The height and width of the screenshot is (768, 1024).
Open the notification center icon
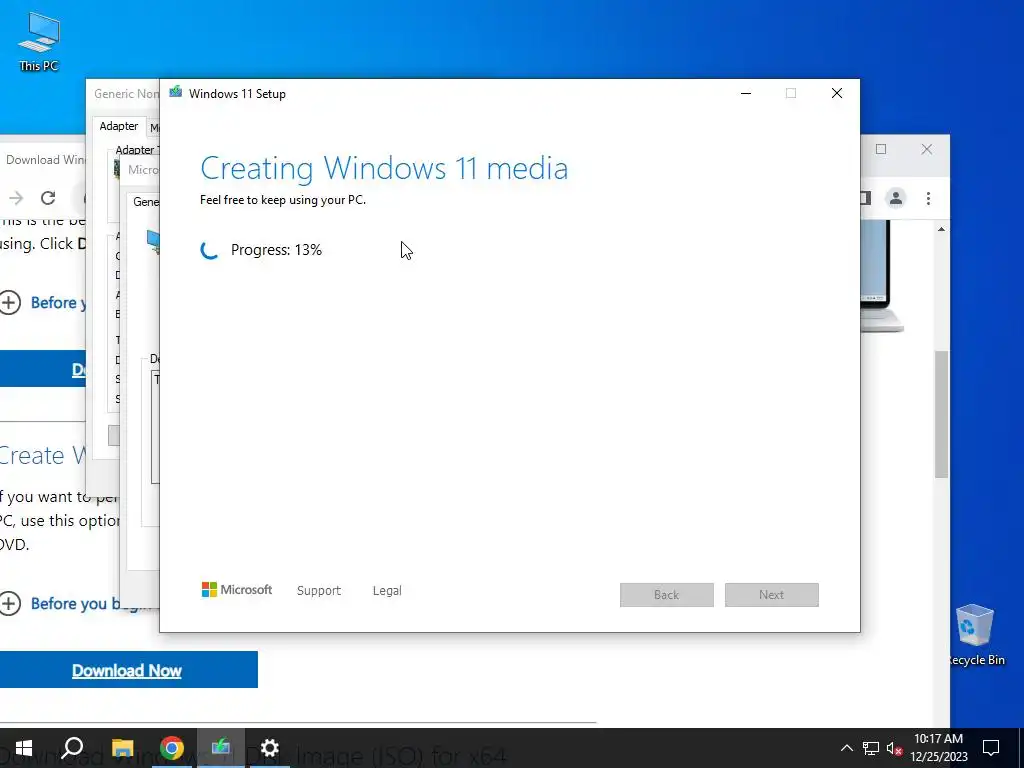pyautogui.click(x=991, y=748)
